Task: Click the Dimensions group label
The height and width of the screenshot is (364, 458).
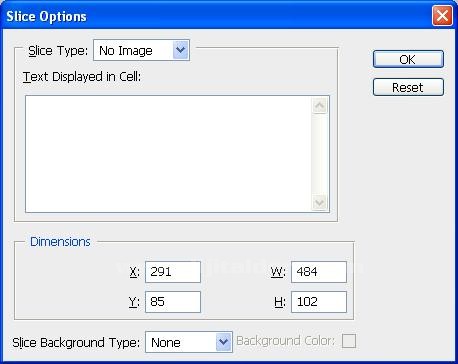Action: (x=60, y=242)
